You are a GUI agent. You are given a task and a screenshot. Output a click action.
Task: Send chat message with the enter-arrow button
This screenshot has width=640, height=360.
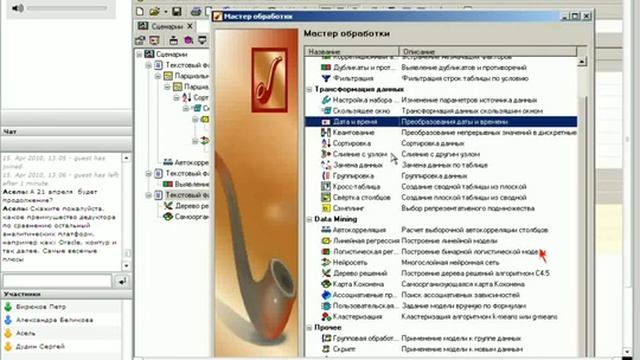(122, 281)
